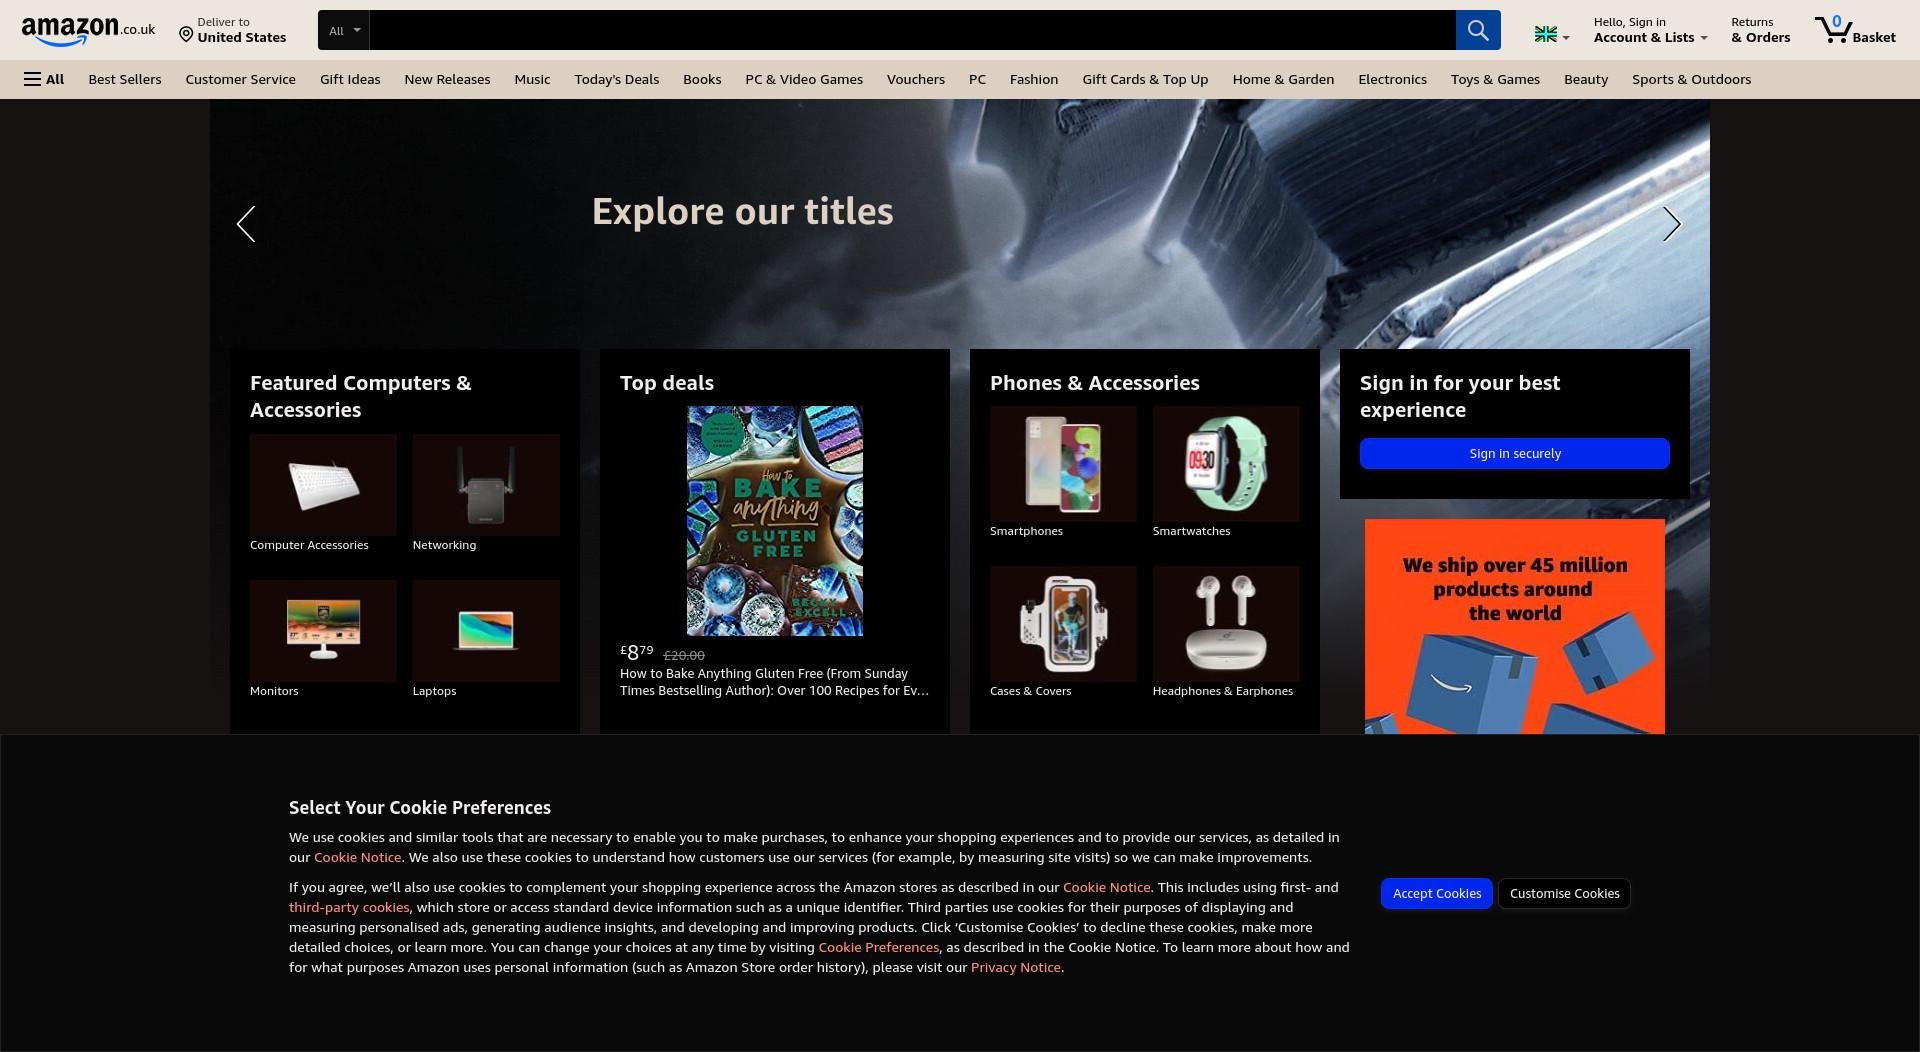Click the Laptops text label
The height and width of the screenshot is (1052, 1920).
434,691
